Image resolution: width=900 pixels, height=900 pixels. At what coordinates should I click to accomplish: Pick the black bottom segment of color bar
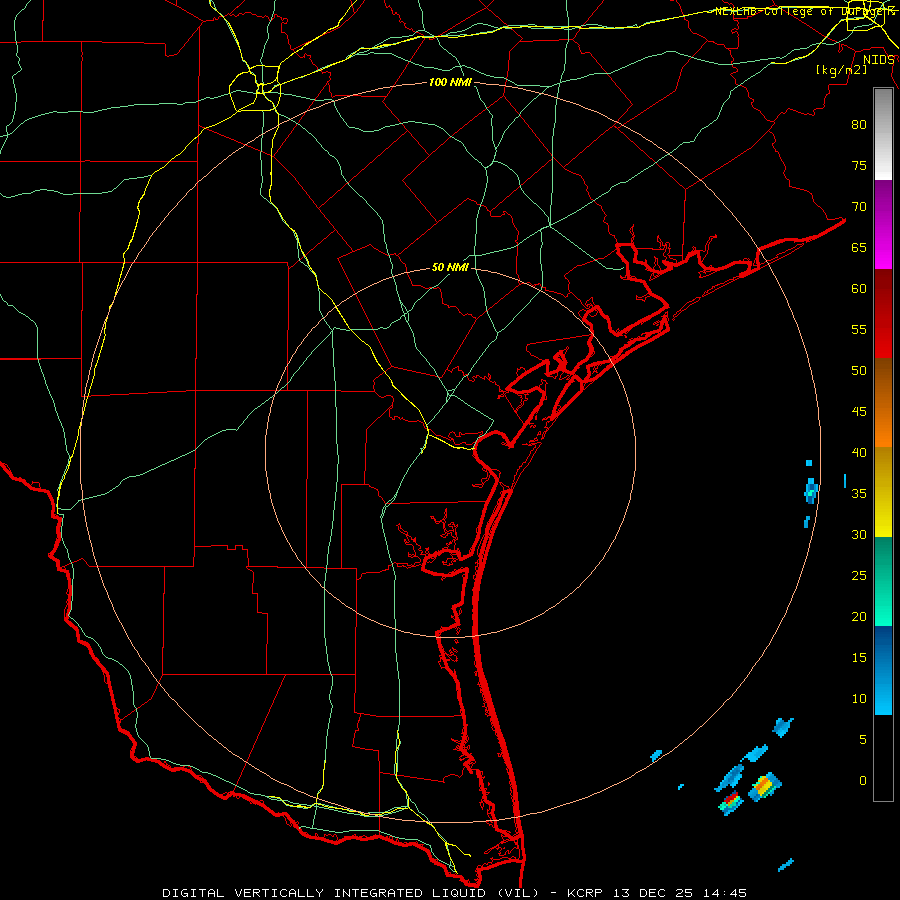point(883,758)
